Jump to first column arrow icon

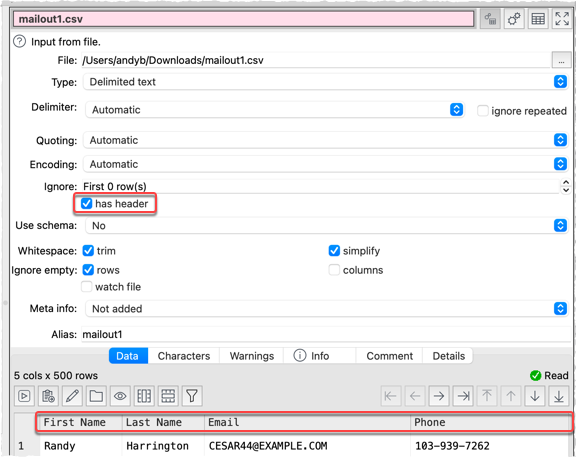click(390, 396)
